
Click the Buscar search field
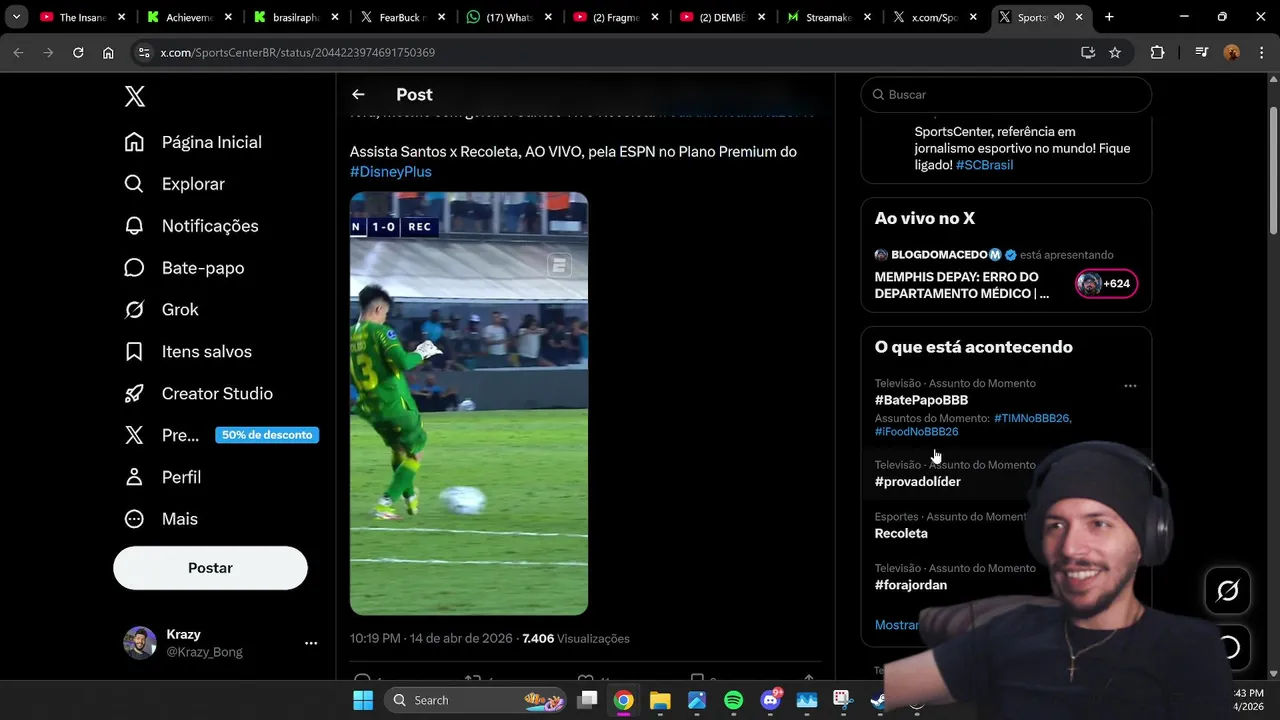1006,94
